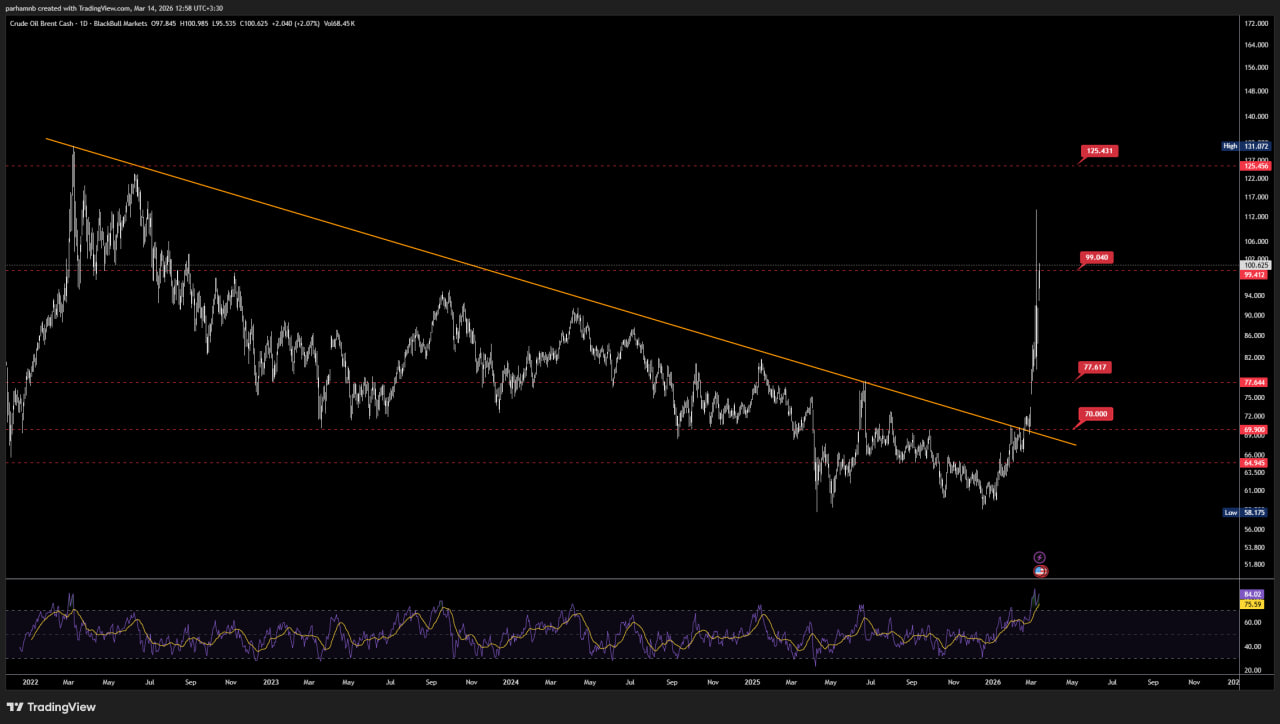Click the 2025 label on time axis
The width and height of the screenshot is (1280, 724).
coord(752,681)
